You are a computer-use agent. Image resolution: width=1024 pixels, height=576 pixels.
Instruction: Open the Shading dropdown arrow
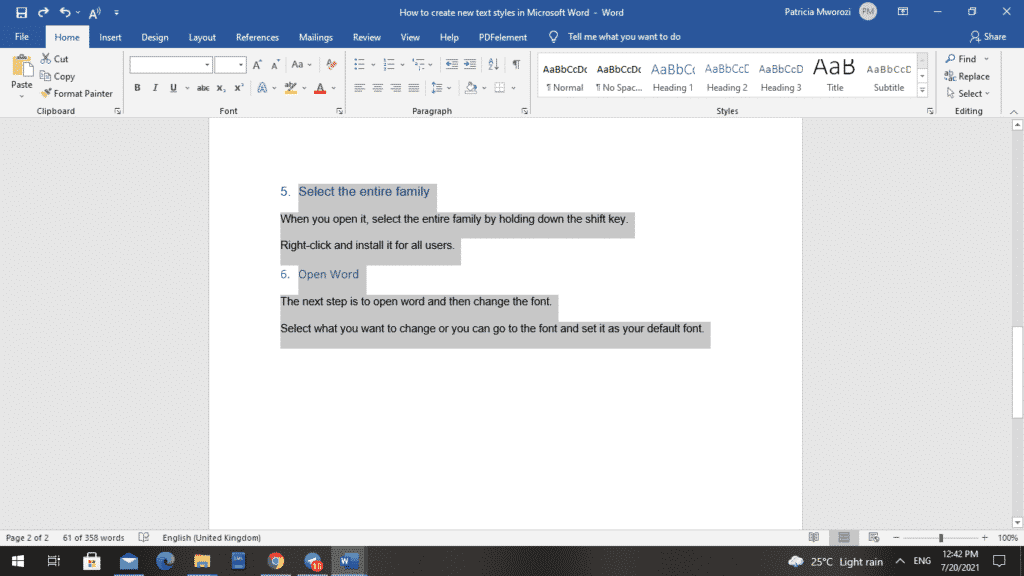[x=484, y=88]
